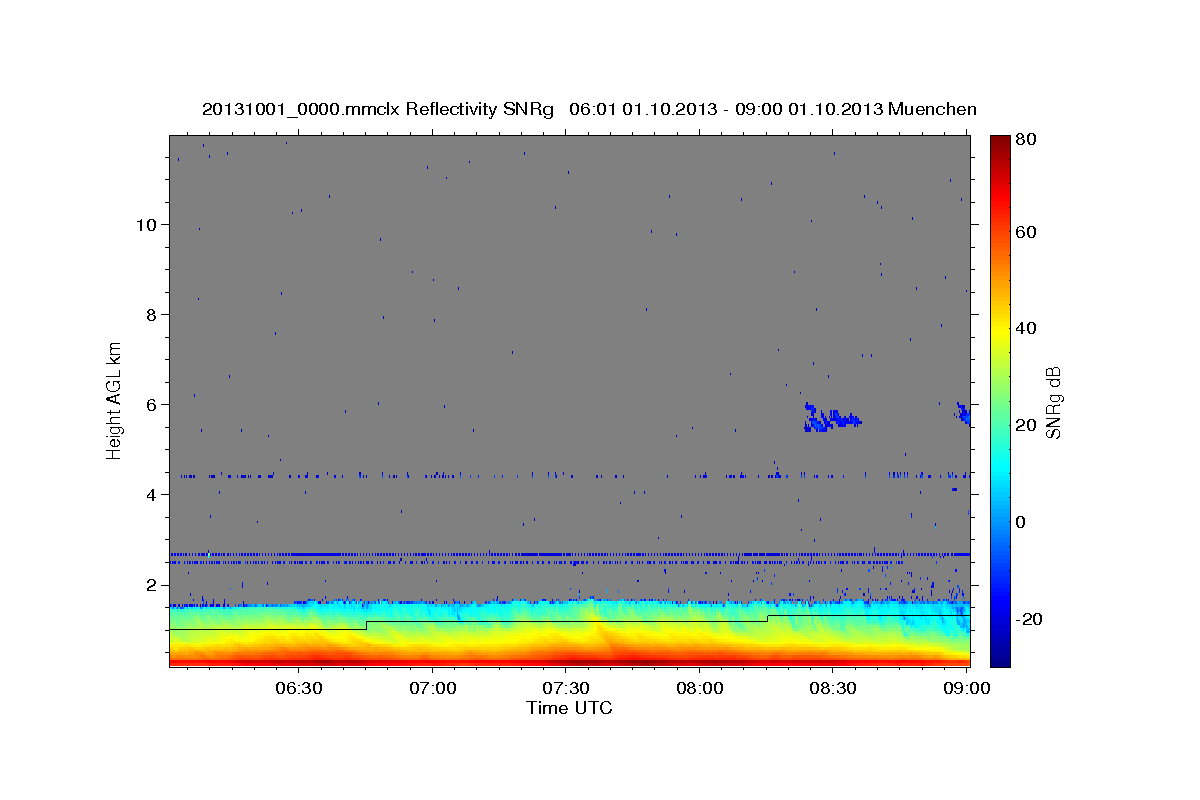The width and height of the screenshot is (1200, 800).
Task: Click the 'SNRg dB' colorbar label
Action: pos(1053,402)
